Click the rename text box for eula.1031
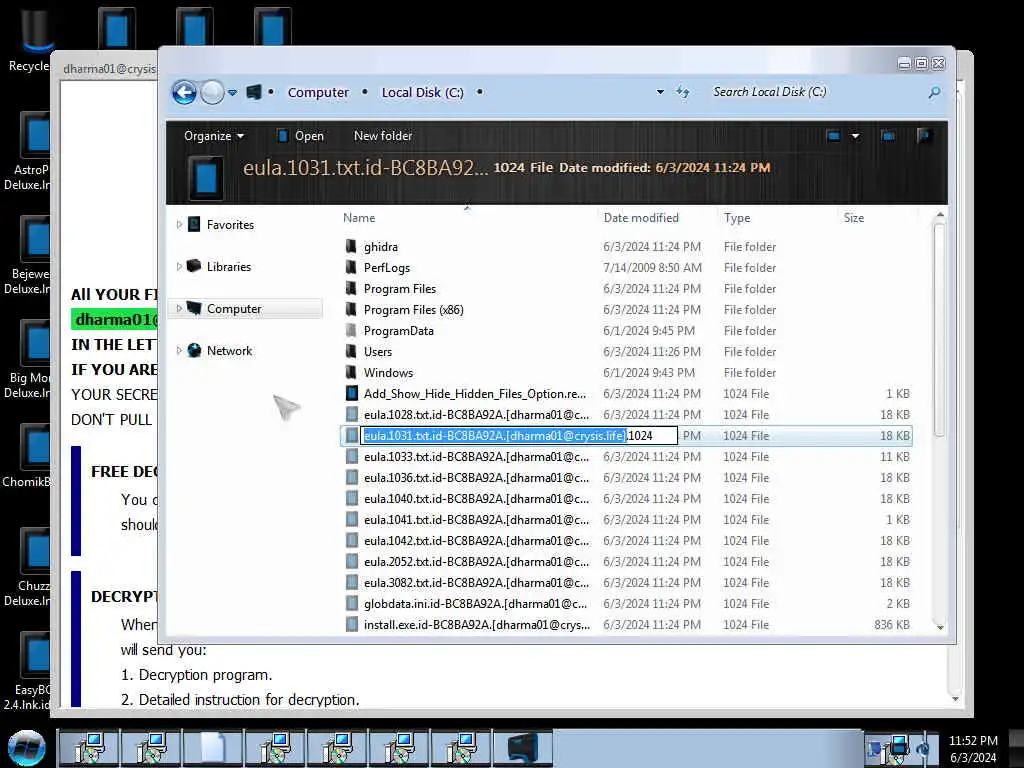 [519, 436]
